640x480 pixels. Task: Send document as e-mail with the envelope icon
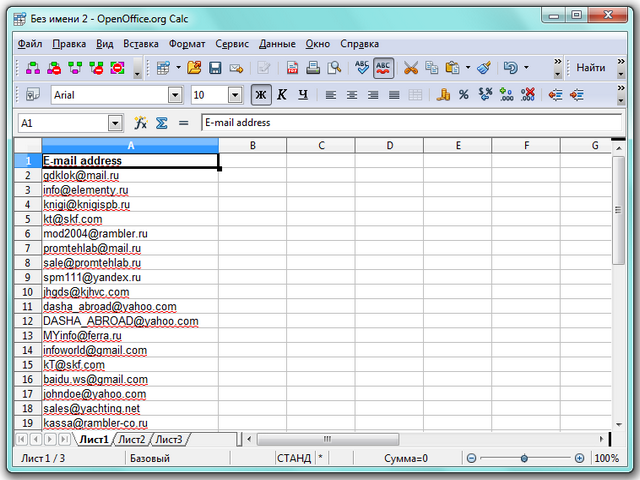coord(236,68)
